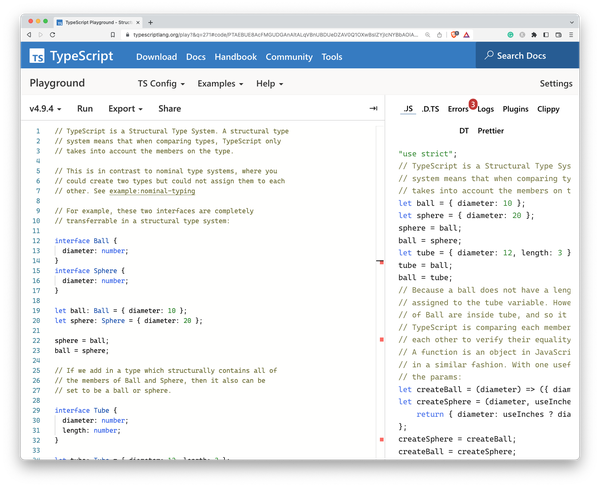This screenshot has width=600, height=487.
Task: Switch to the Logs tab
Action: pos(485,108)
